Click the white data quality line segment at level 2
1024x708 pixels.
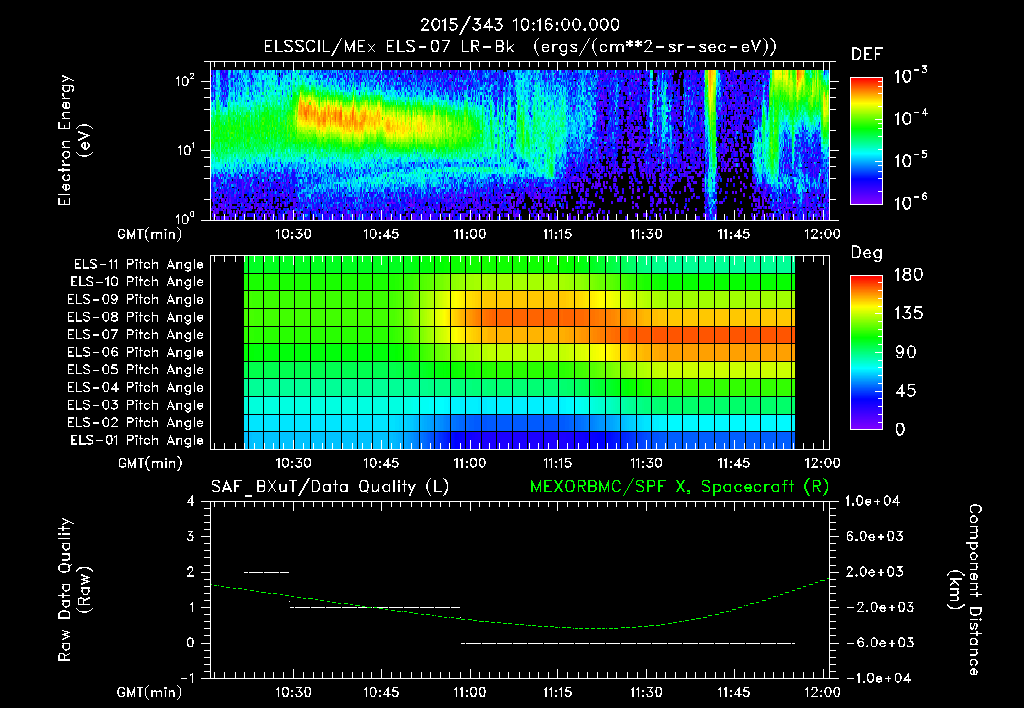coord(266,573)
